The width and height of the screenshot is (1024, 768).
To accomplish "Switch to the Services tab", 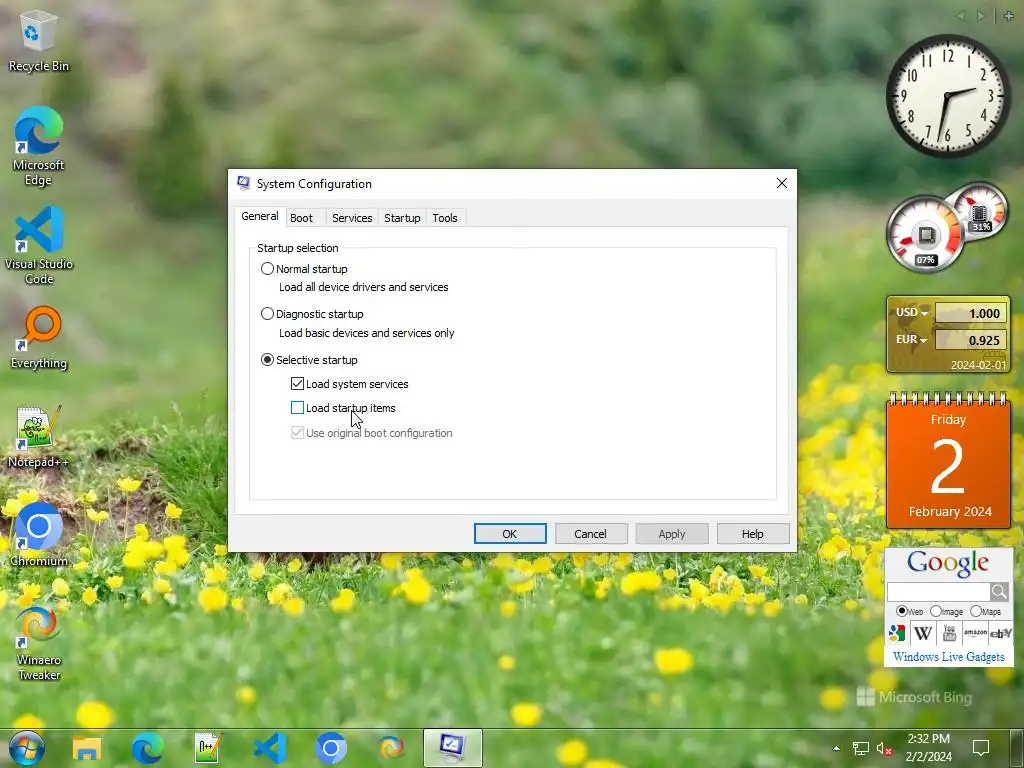I will 352,218.
